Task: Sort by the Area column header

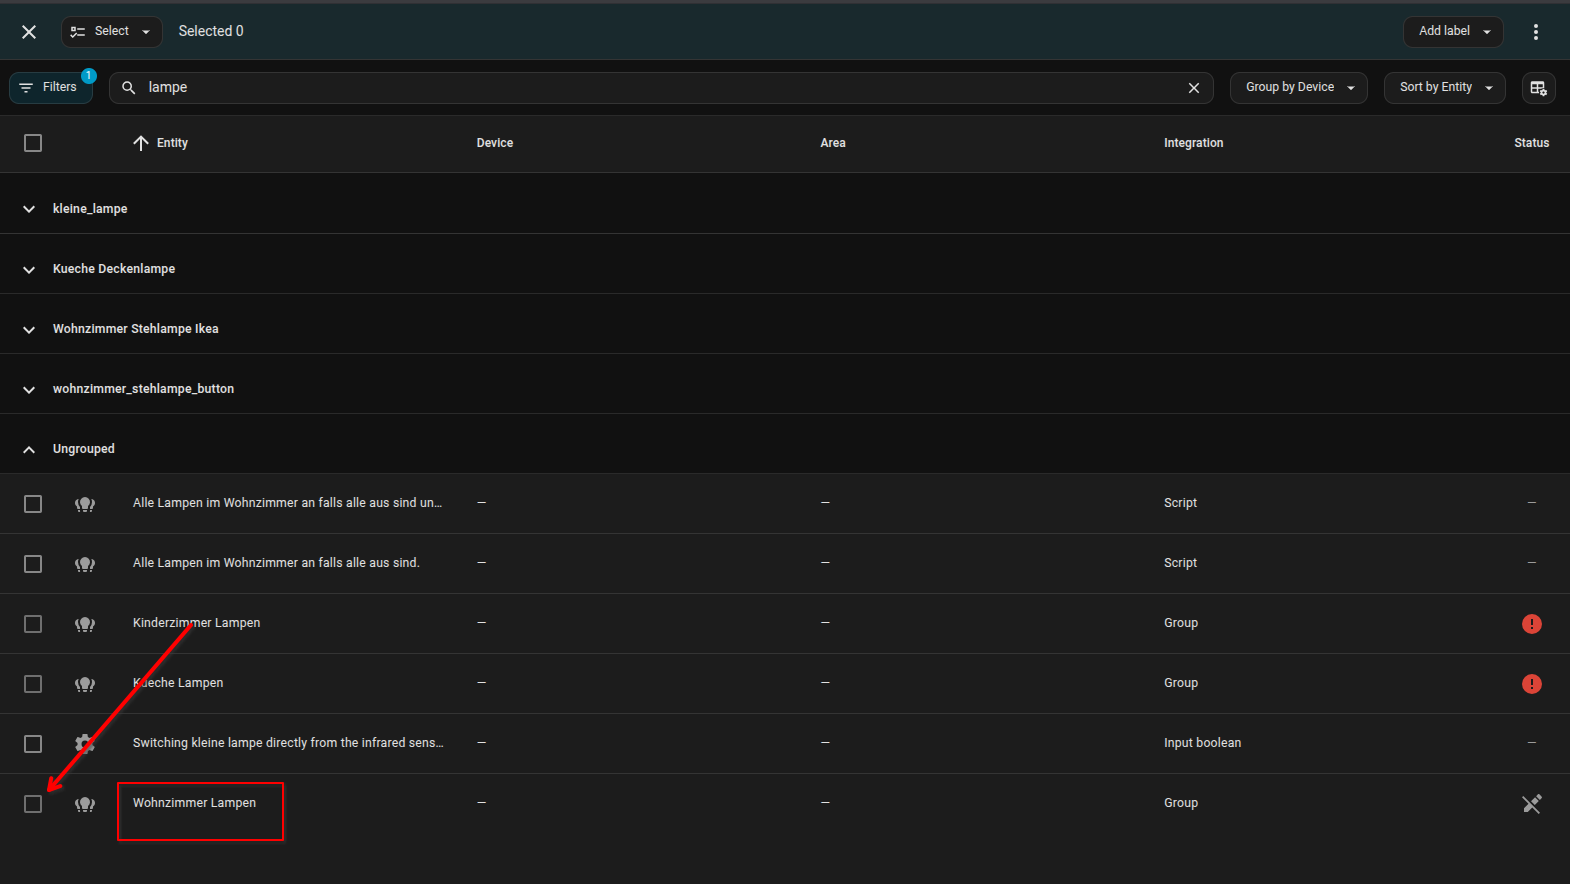Action: tap(833, 143)
